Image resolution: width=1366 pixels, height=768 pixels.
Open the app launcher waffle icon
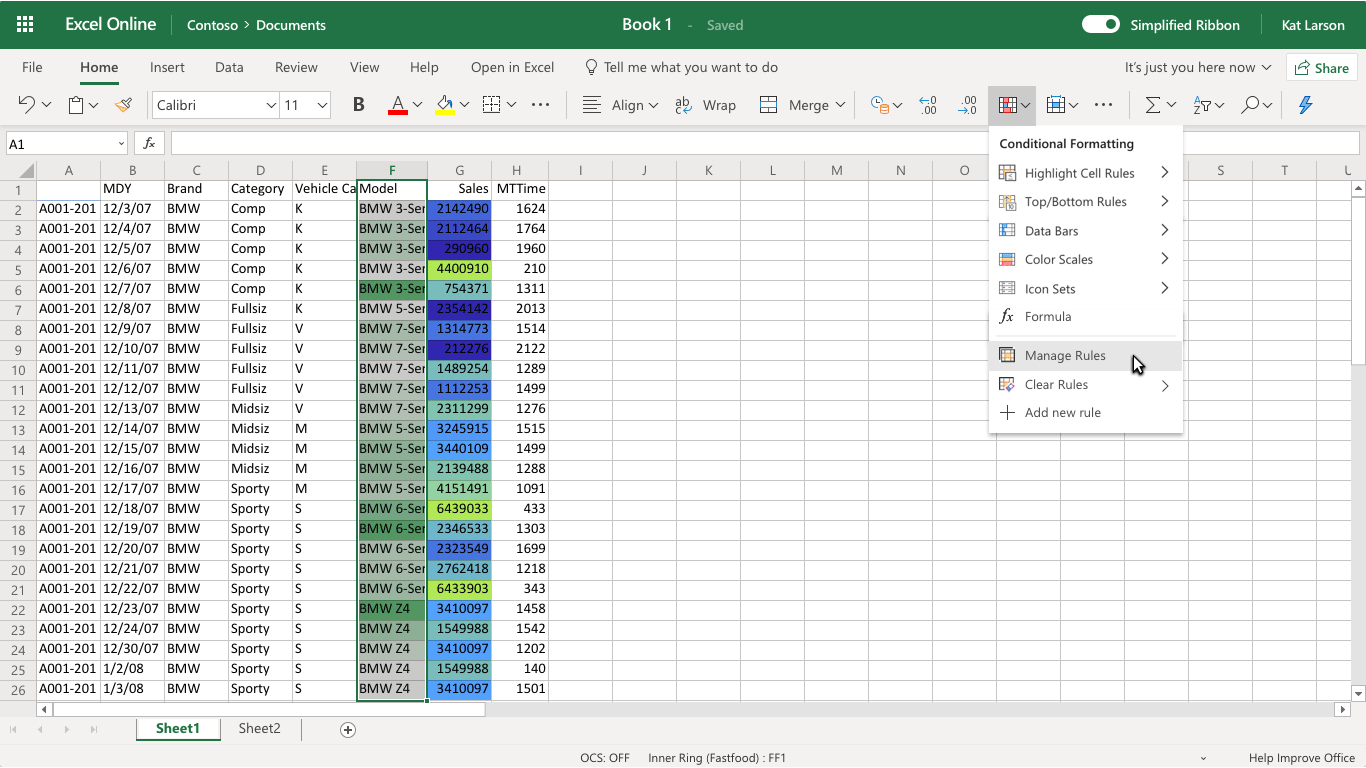[25, 25]
